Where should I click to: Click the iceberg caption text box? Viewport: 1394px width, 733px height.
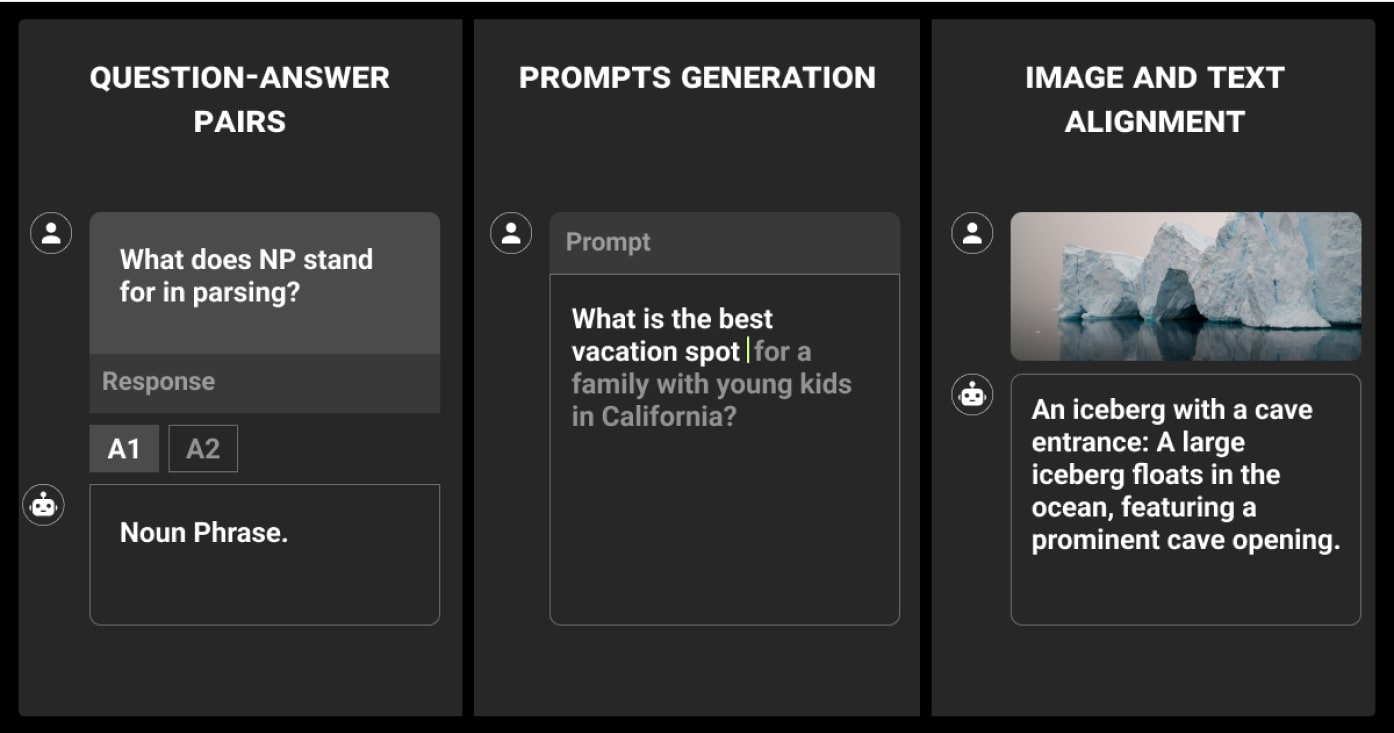(1185, 500)
